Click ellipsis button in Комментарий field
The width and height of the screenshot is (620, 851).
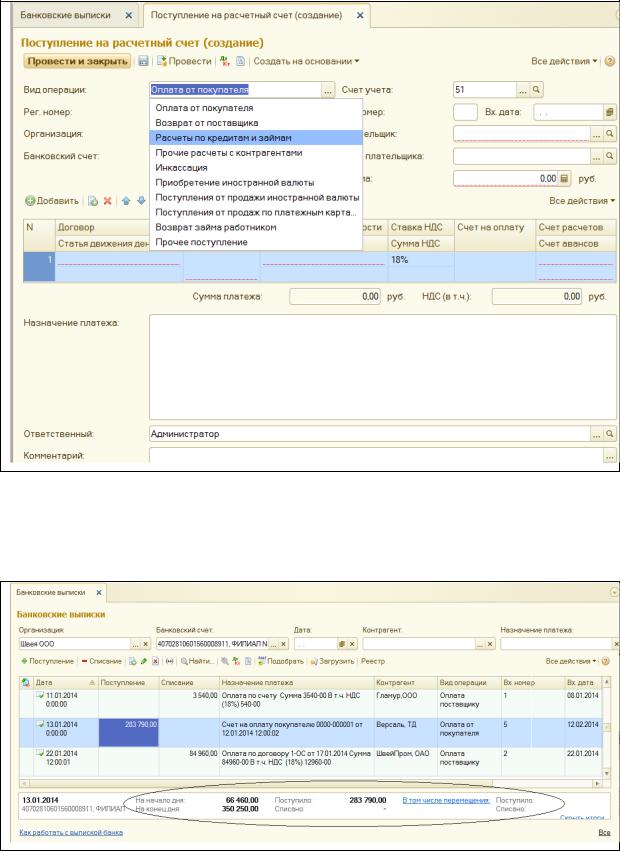coord(610,456)
